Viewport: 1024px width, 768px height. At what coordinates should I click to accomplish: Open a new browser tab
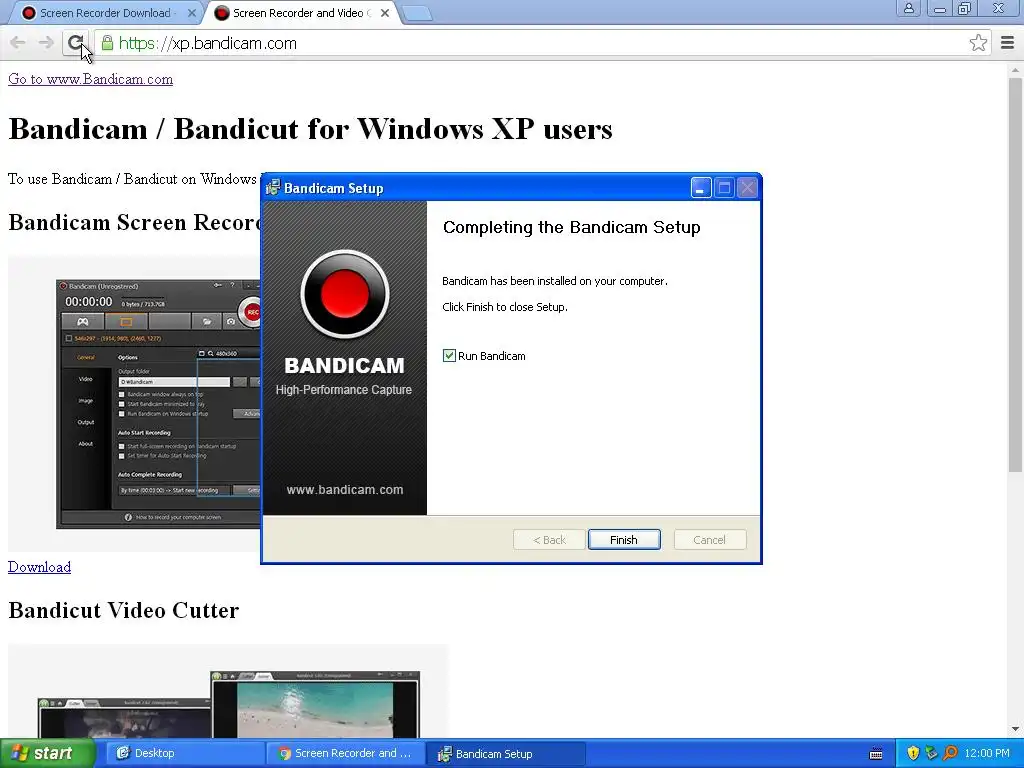coord(417,13)
